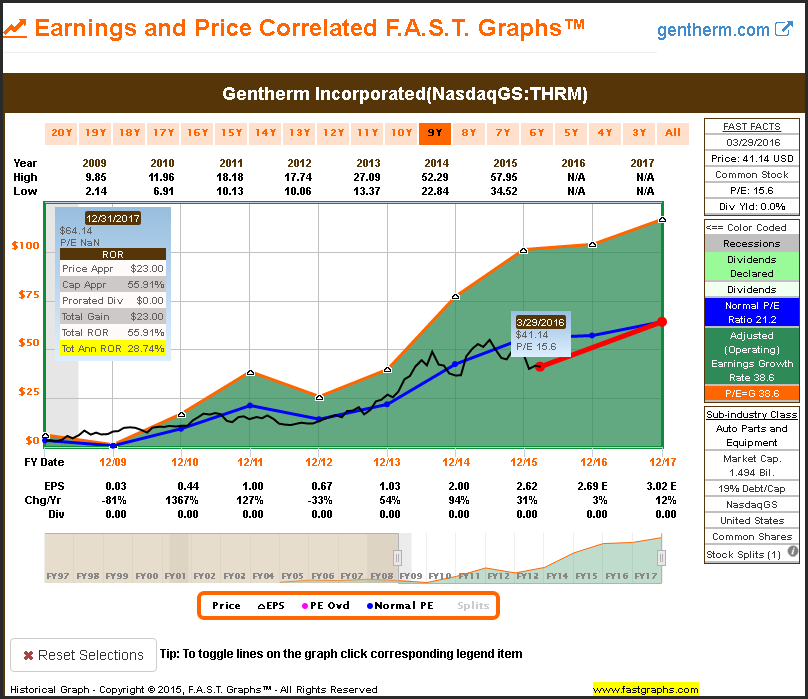Viewport: 808px width, 699px height.
Task: Click the F.A.S.T. Graphs chart logo icon
Action: [14, 29]
